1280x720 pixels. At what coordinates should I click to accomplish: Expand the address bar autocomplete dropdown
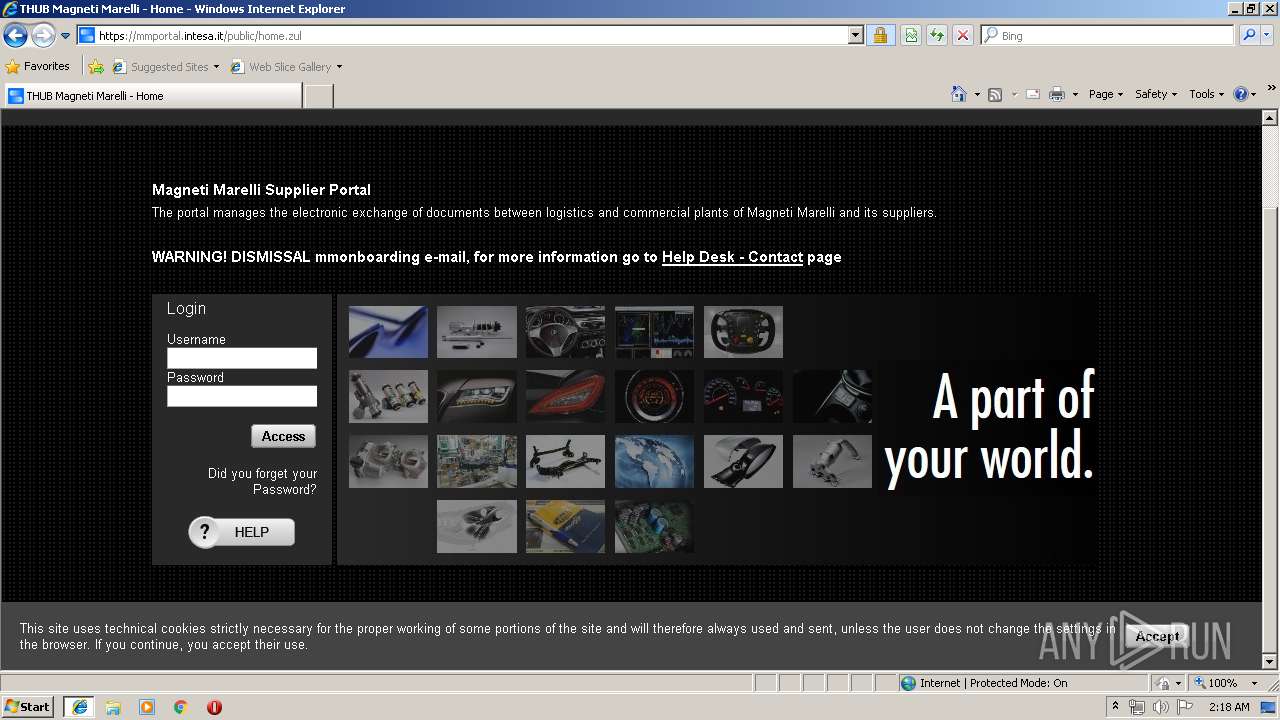855,35
